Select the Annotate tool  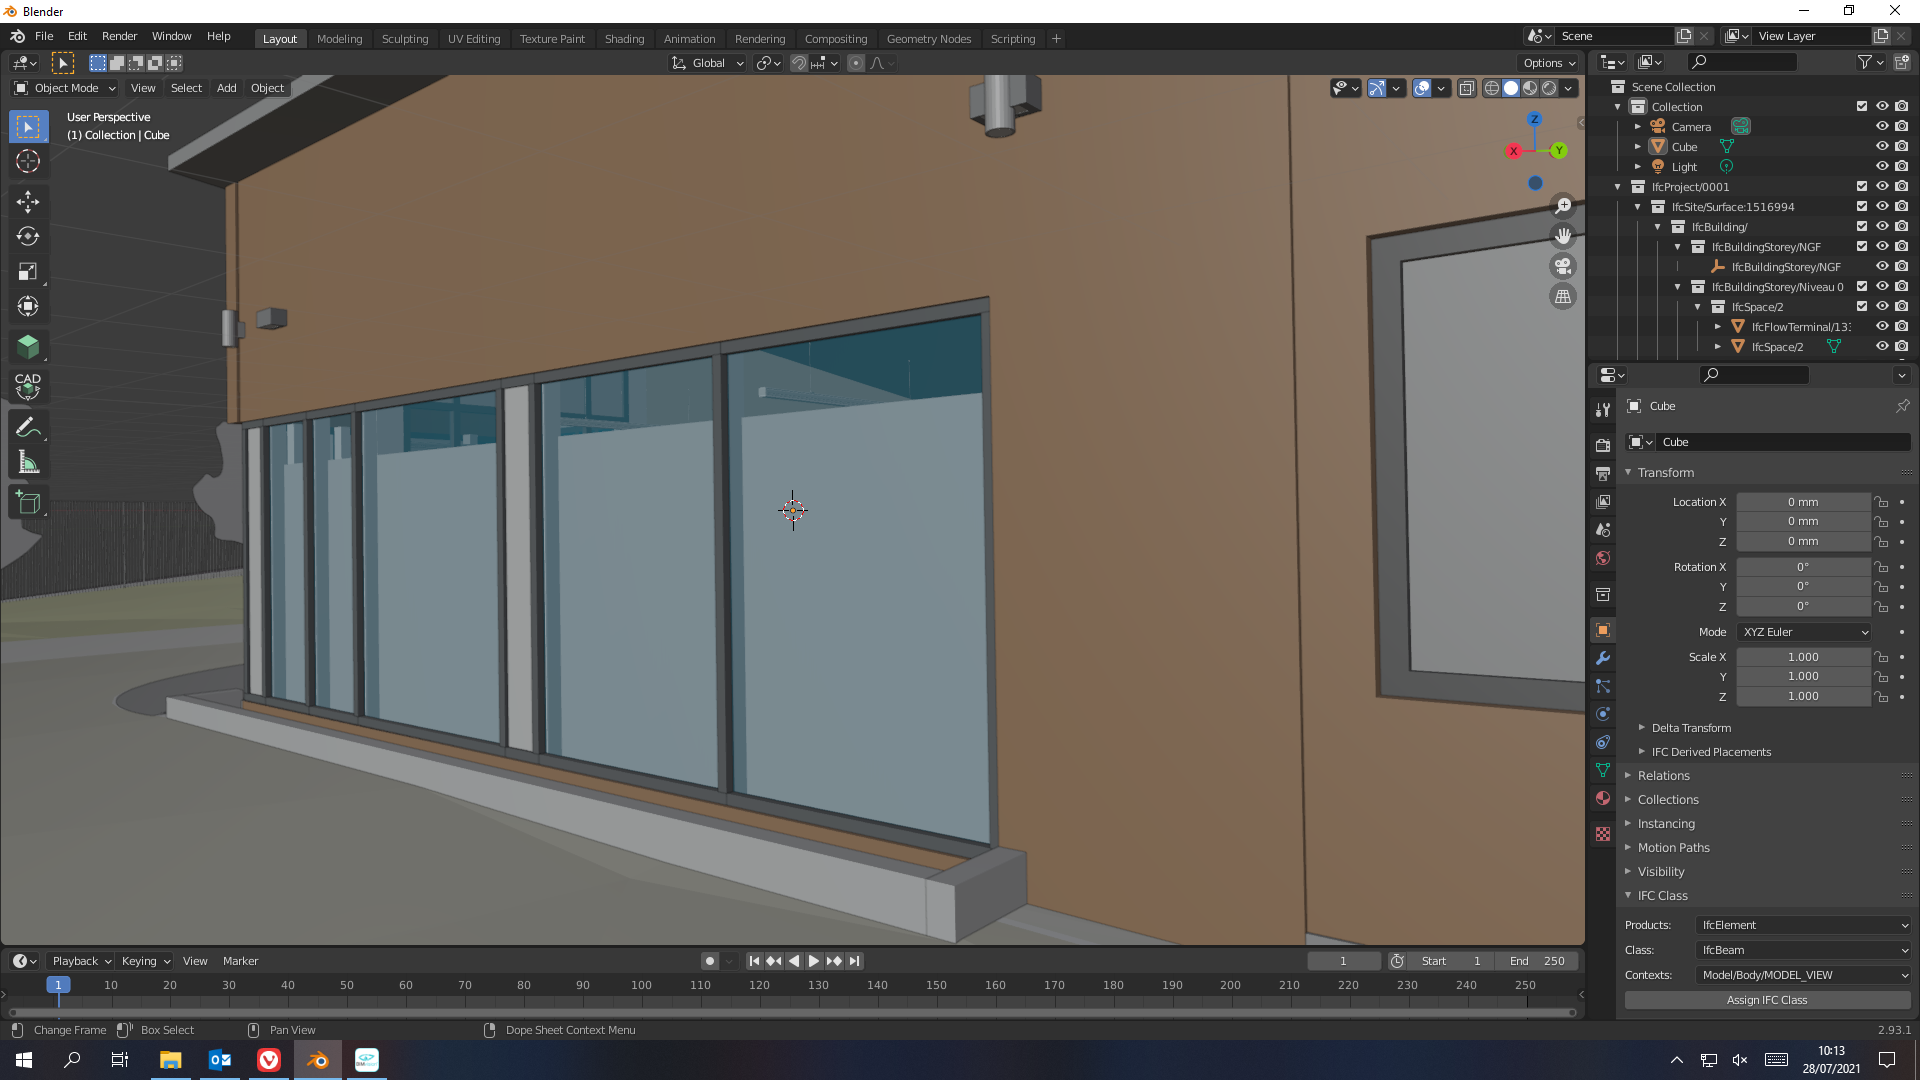28,426
